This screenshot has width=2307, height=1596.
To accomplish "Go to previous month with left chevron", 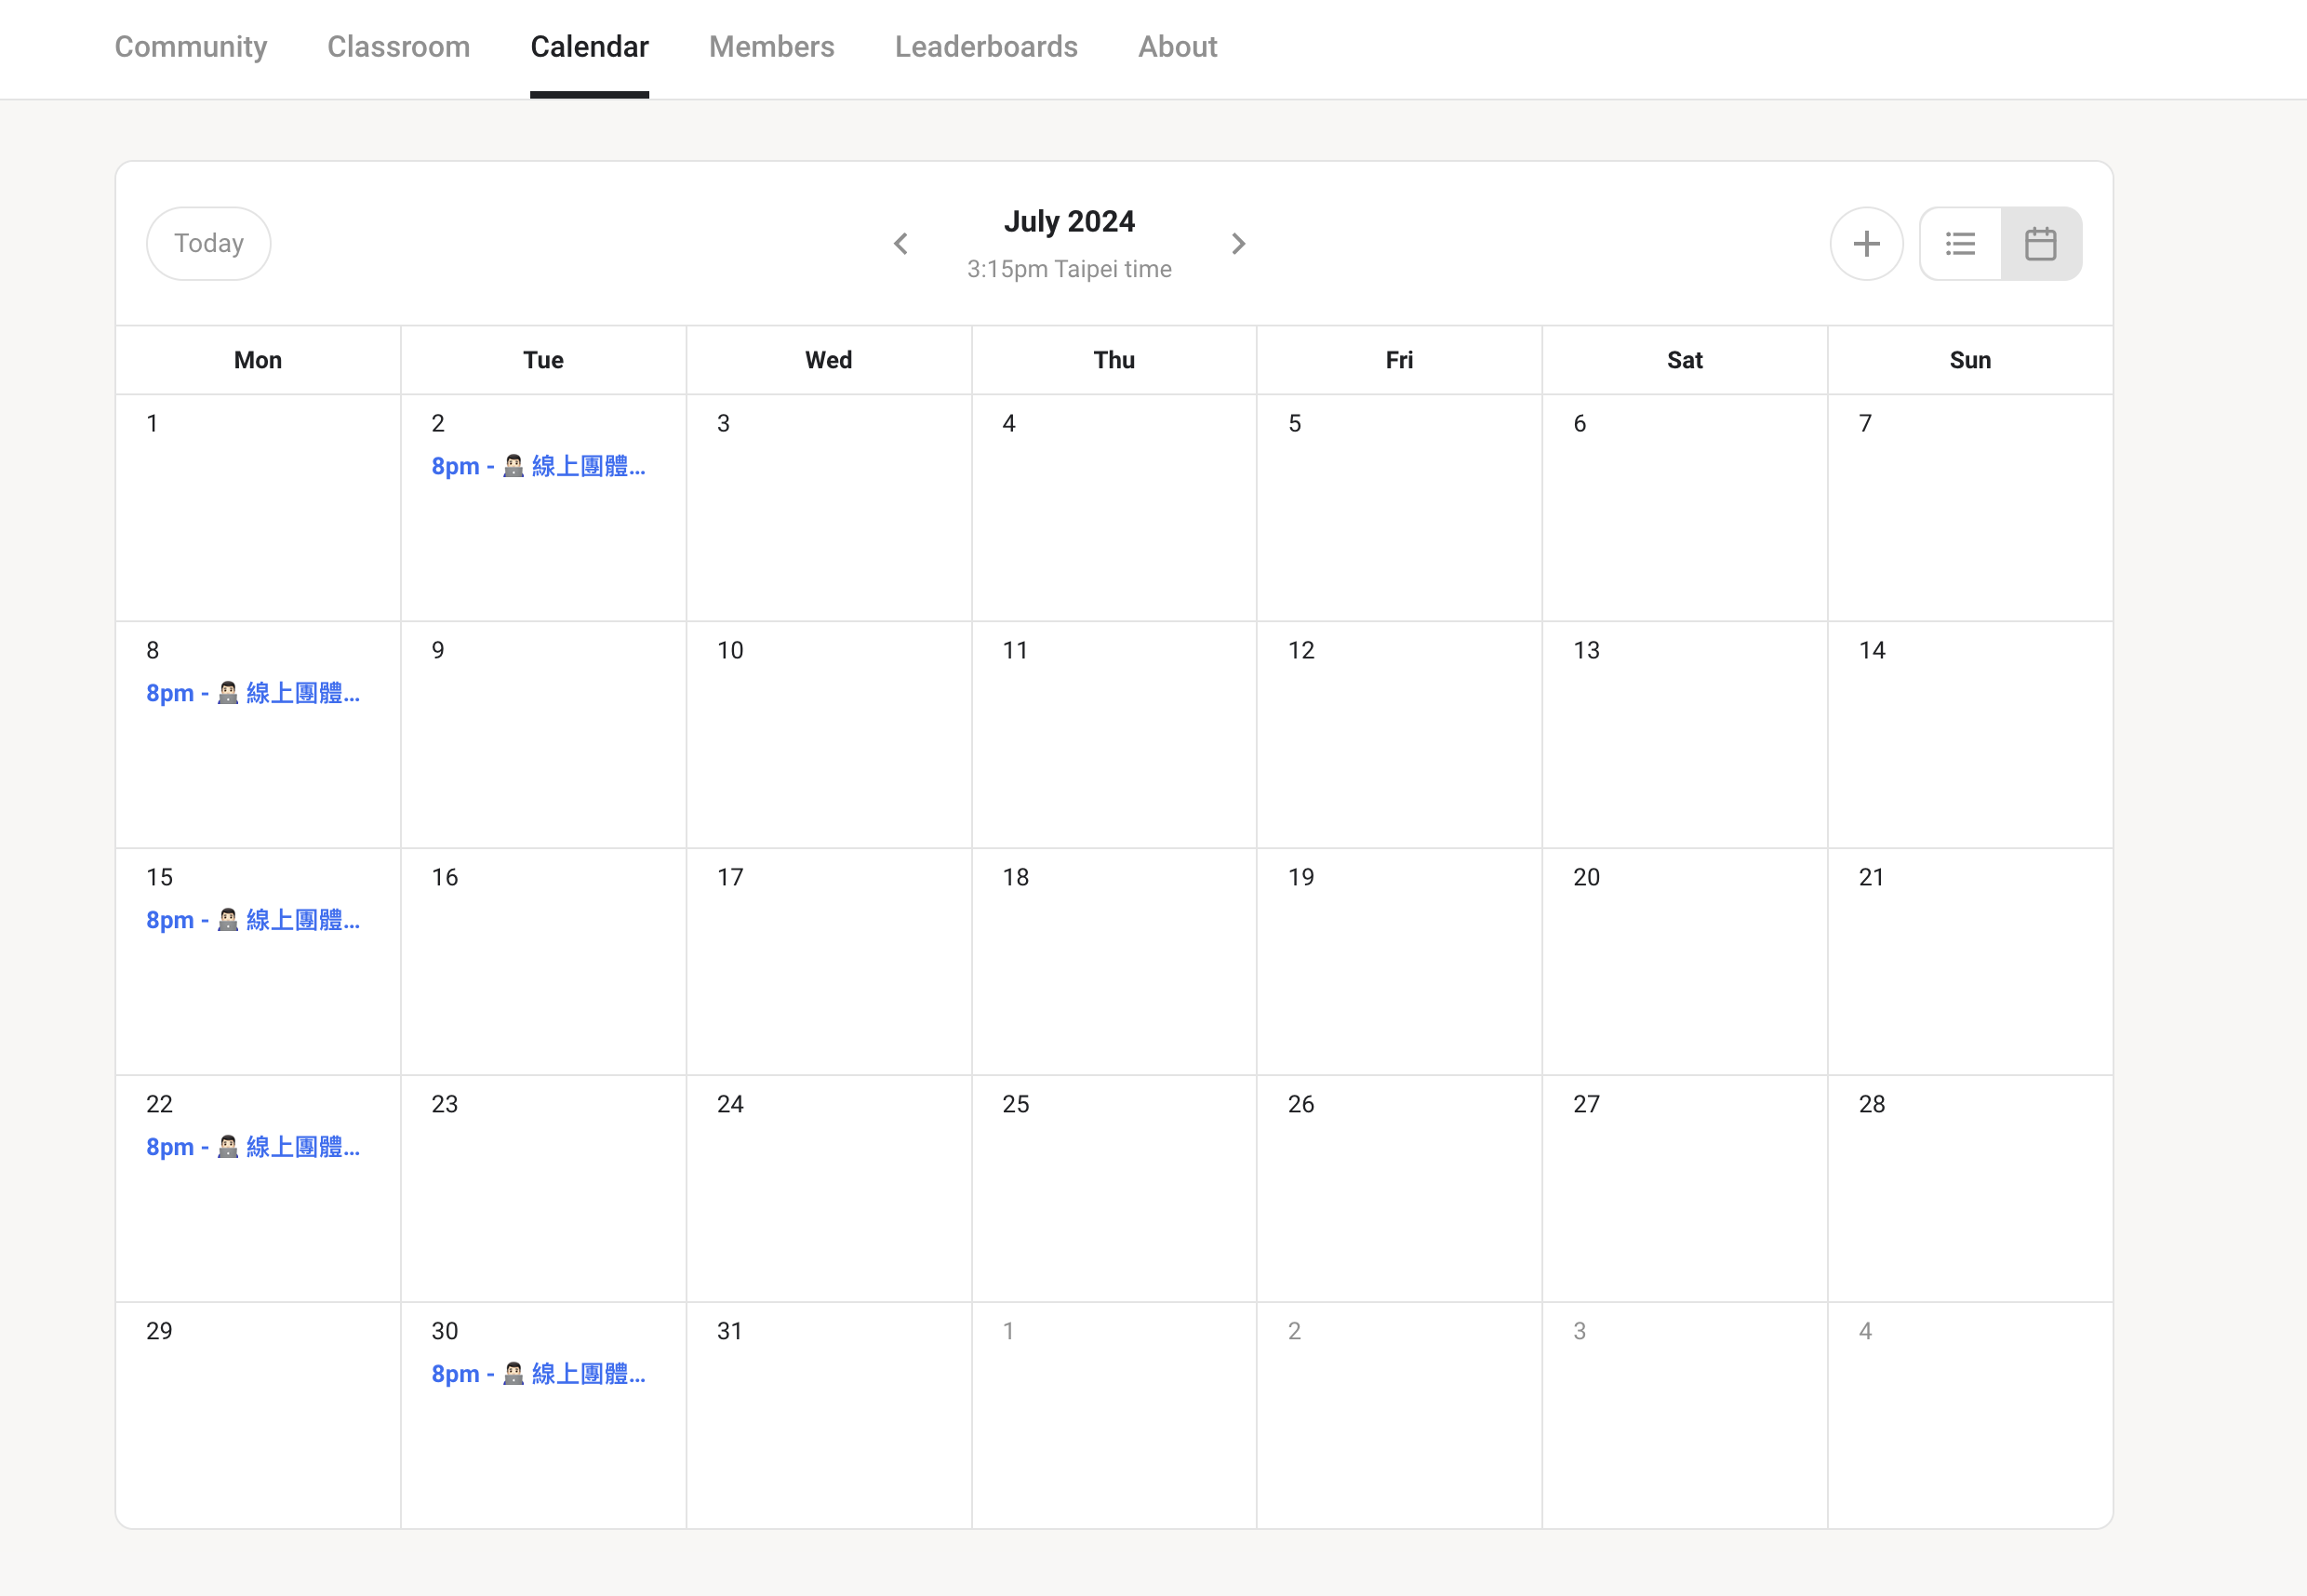I will click(x=901, y=243).
